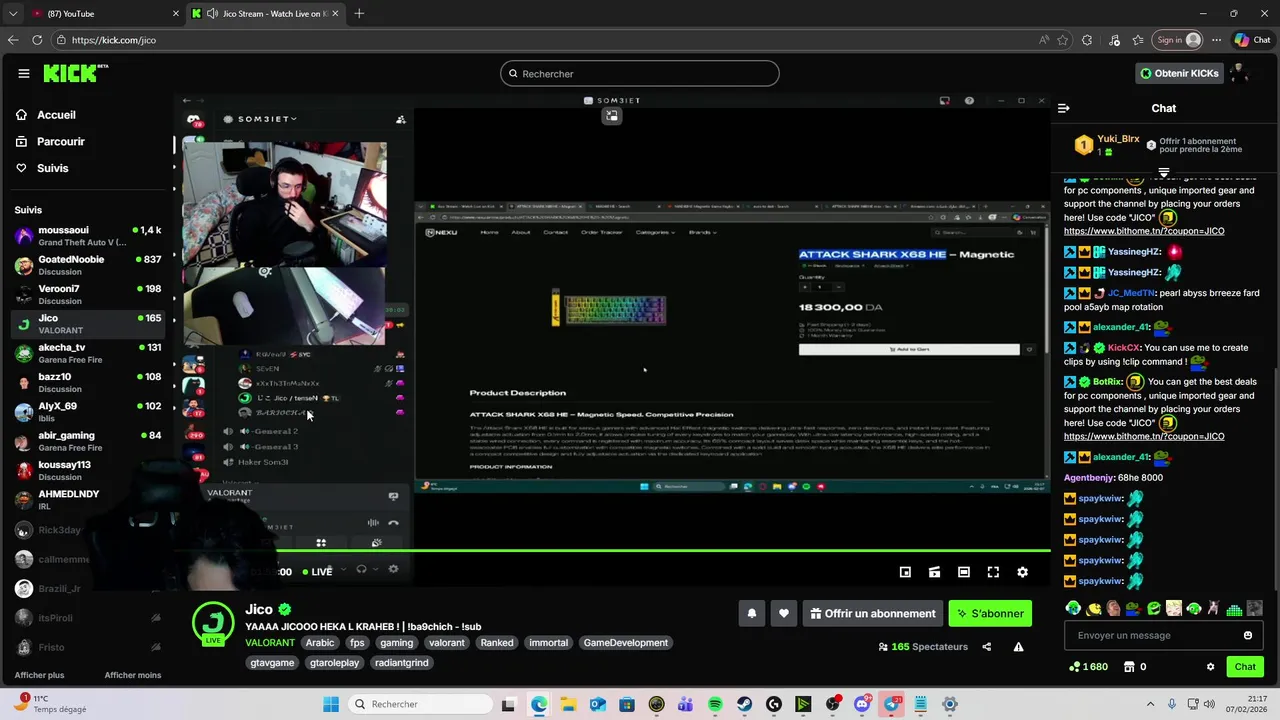Open koussay113 channel in followed list
1280x720 pixels.
[88, 470]
